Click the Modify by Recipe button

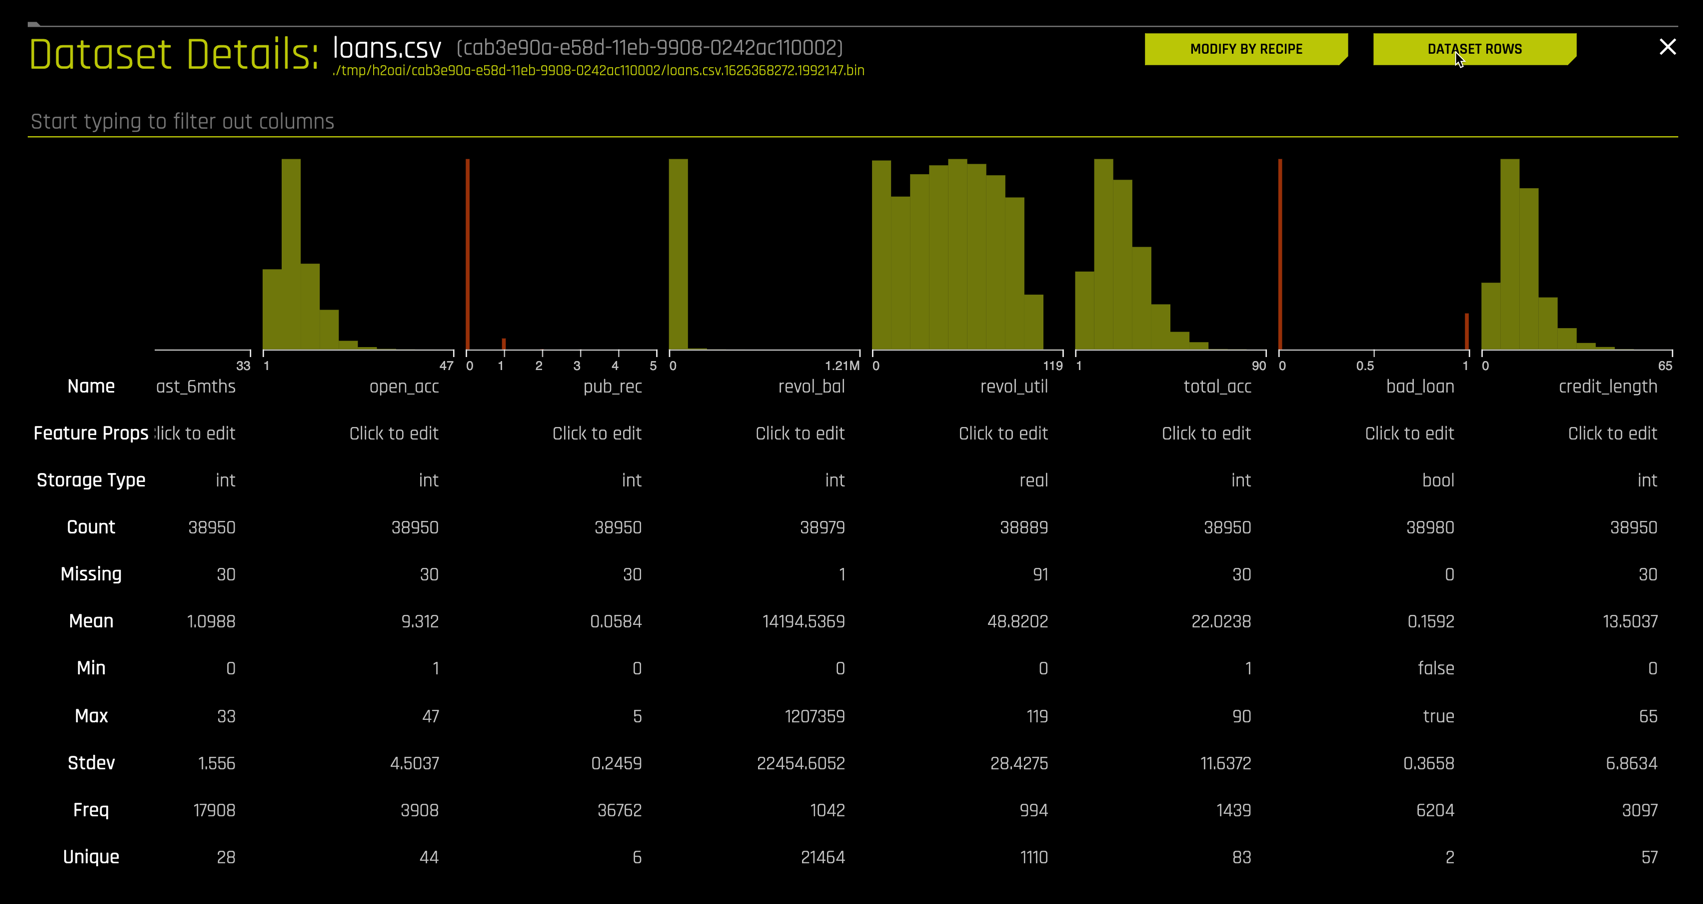pyautogui.click(x=1245, y=49)
